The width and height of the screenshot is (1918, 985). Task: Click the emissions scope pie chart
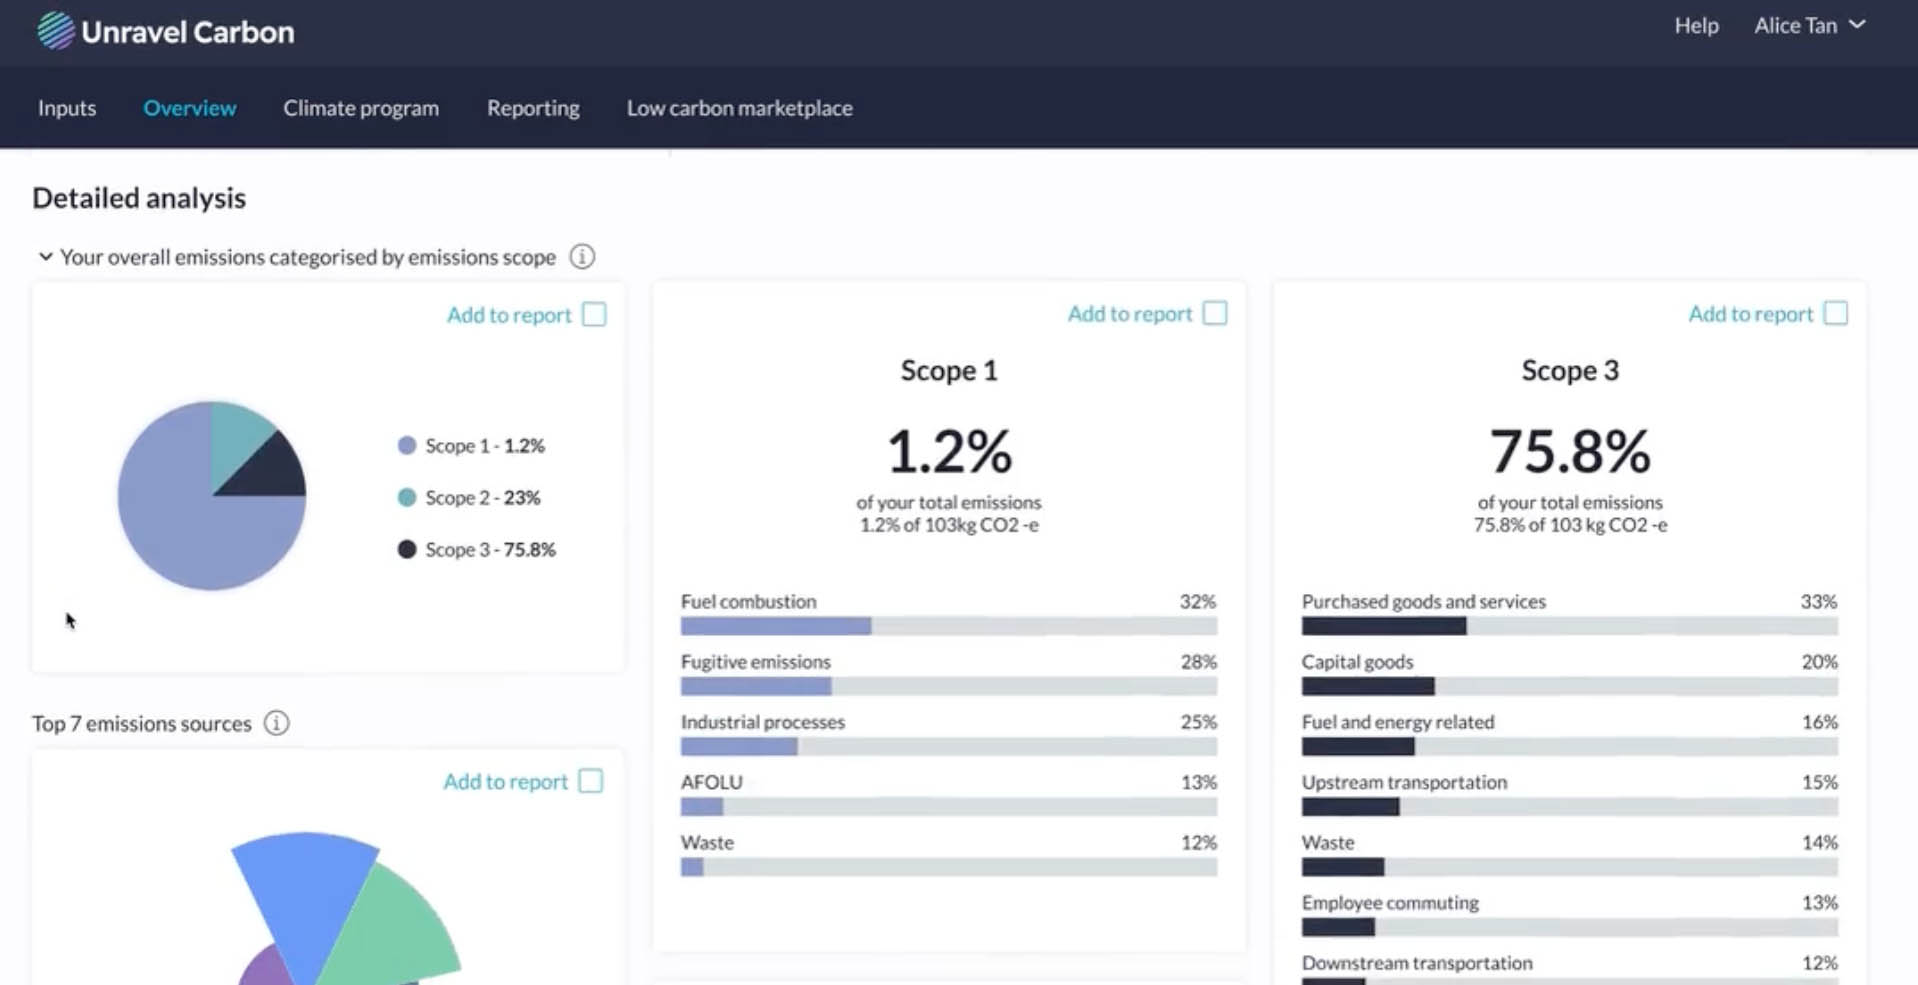click(212, 495)
